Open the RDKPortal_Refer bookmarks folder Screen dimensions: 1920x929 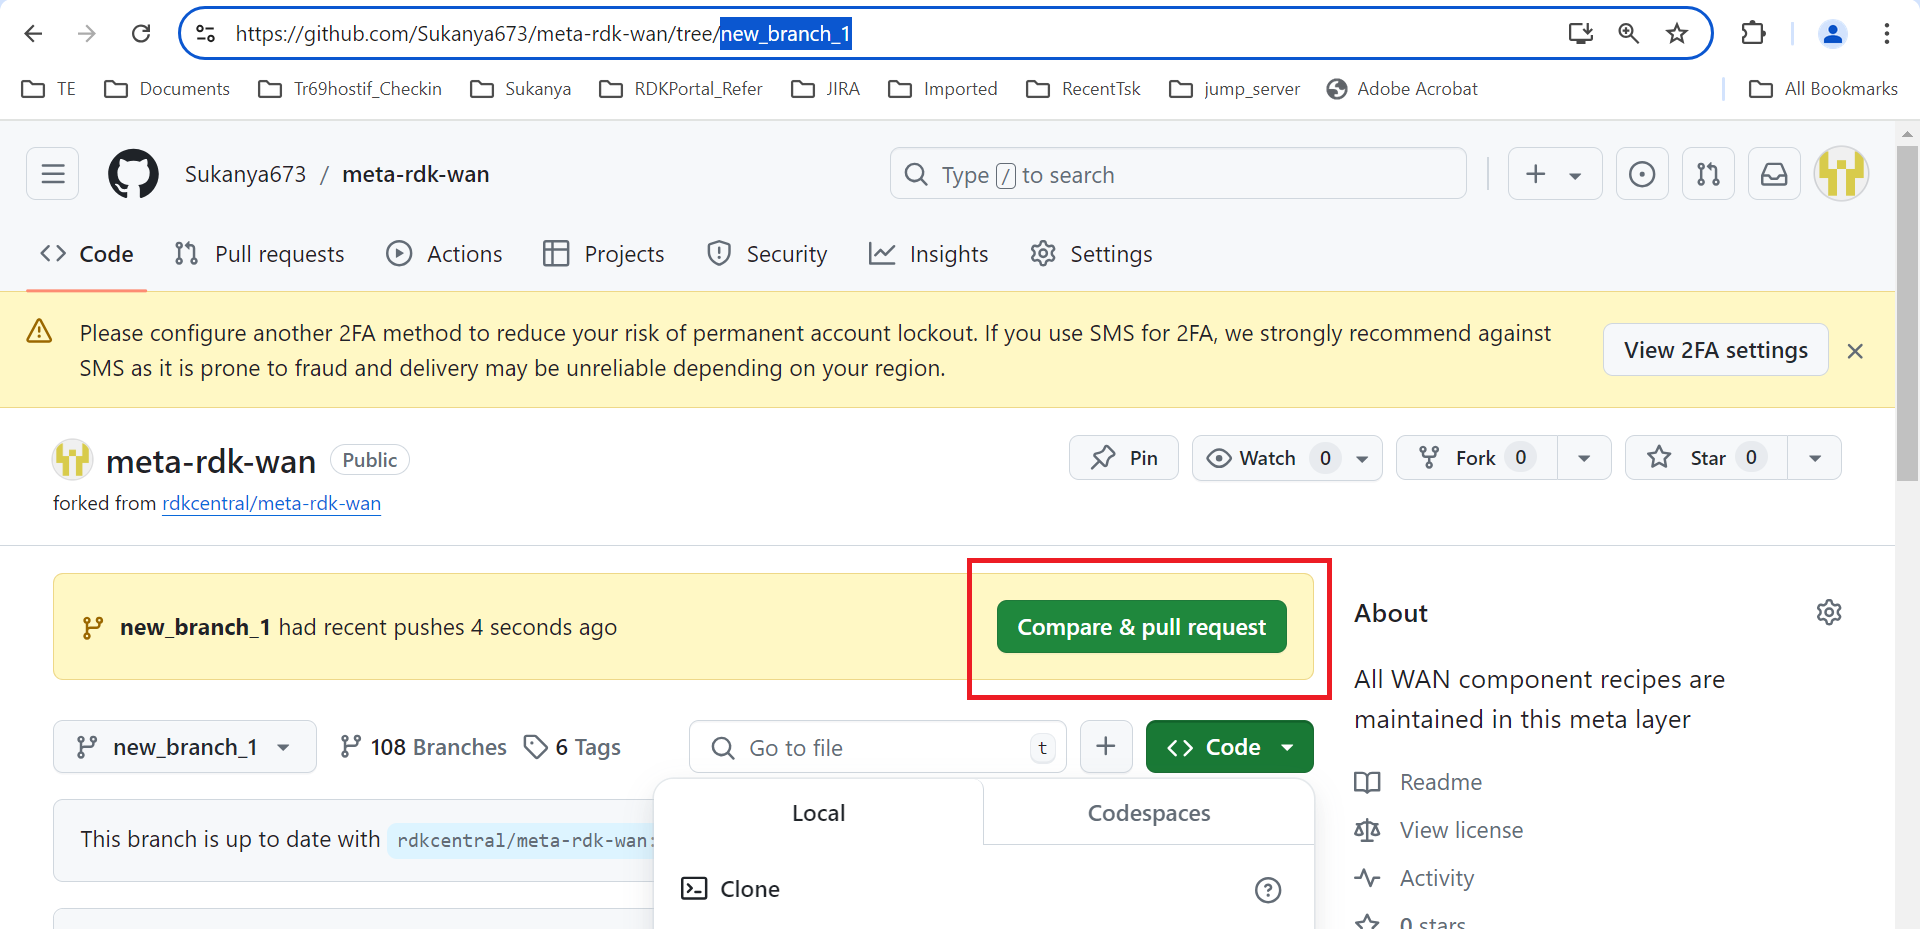(x=681, y=89)
